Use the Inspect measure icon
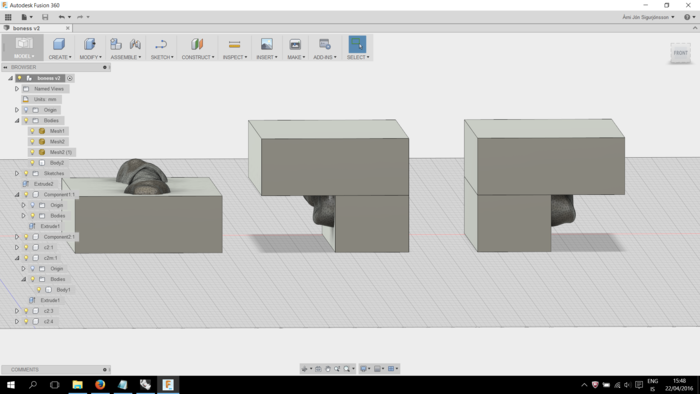The width and height of the screenshot is (700, 394). pyautogui.click(x=234, y=44)
